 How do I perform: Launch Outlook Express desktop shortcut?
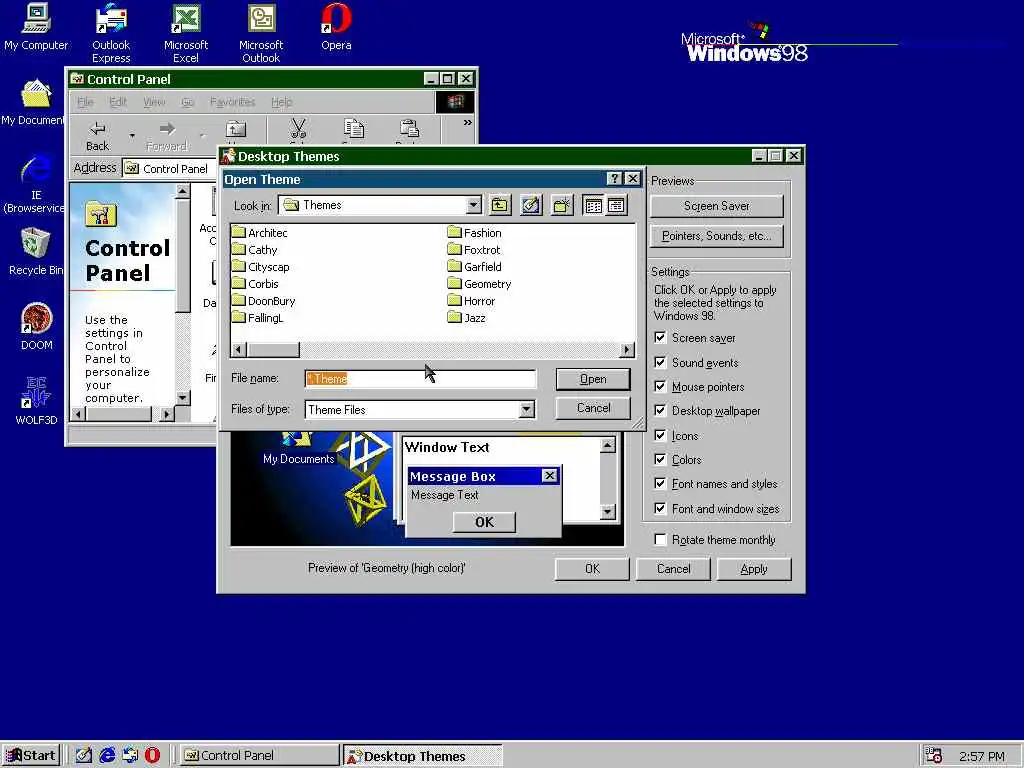point(111,33)
